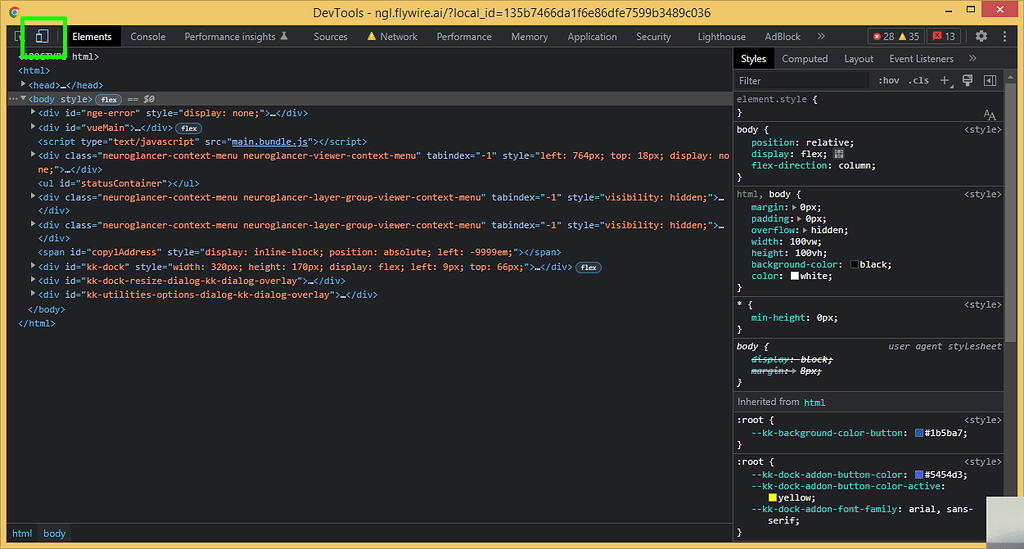The width and height of the screenshot is (1024, 549).
Task: Toggle the device toolbar icon
Action: [x=42, y=36]
